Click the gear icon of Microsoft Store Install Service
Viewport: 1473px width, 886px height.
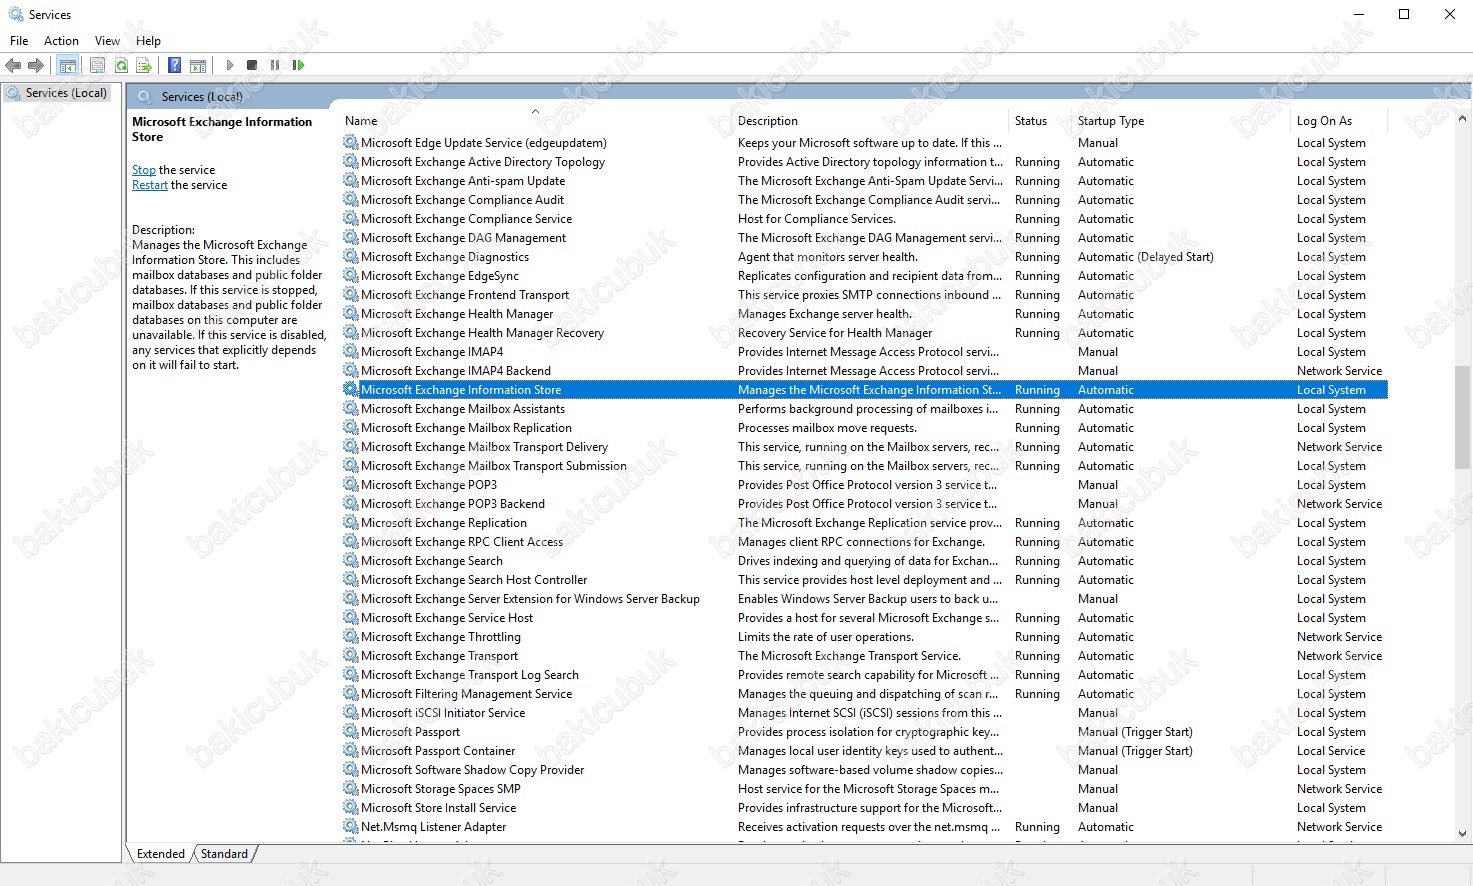pos(351,808)
